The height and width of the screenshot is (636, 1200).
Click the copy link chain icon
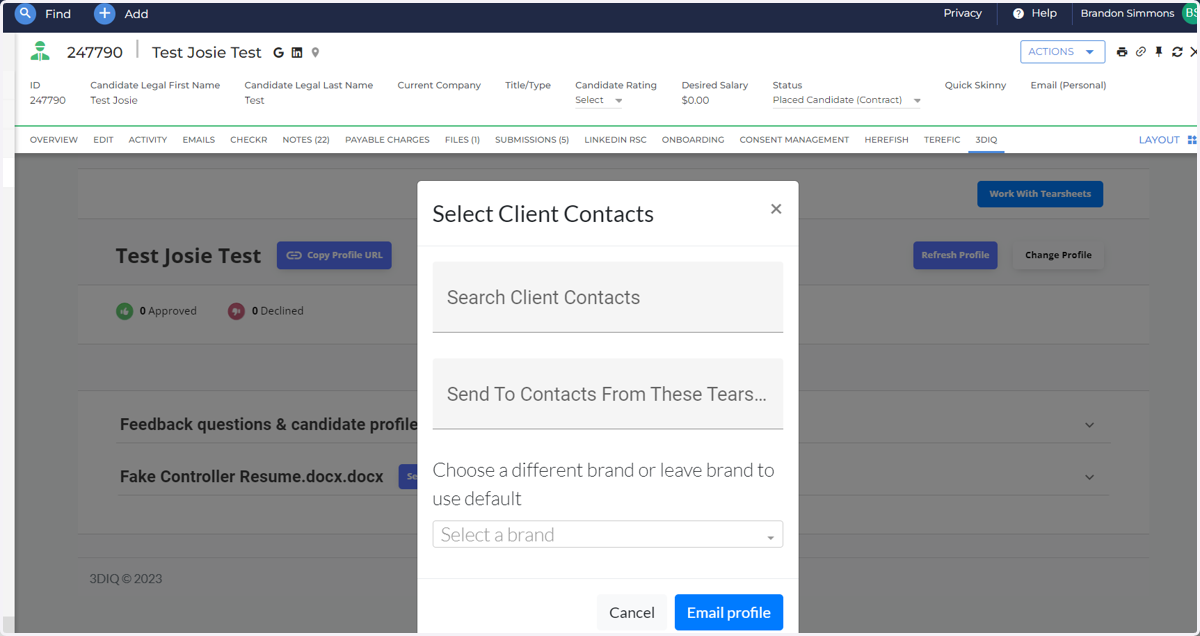coord(1141,52)
